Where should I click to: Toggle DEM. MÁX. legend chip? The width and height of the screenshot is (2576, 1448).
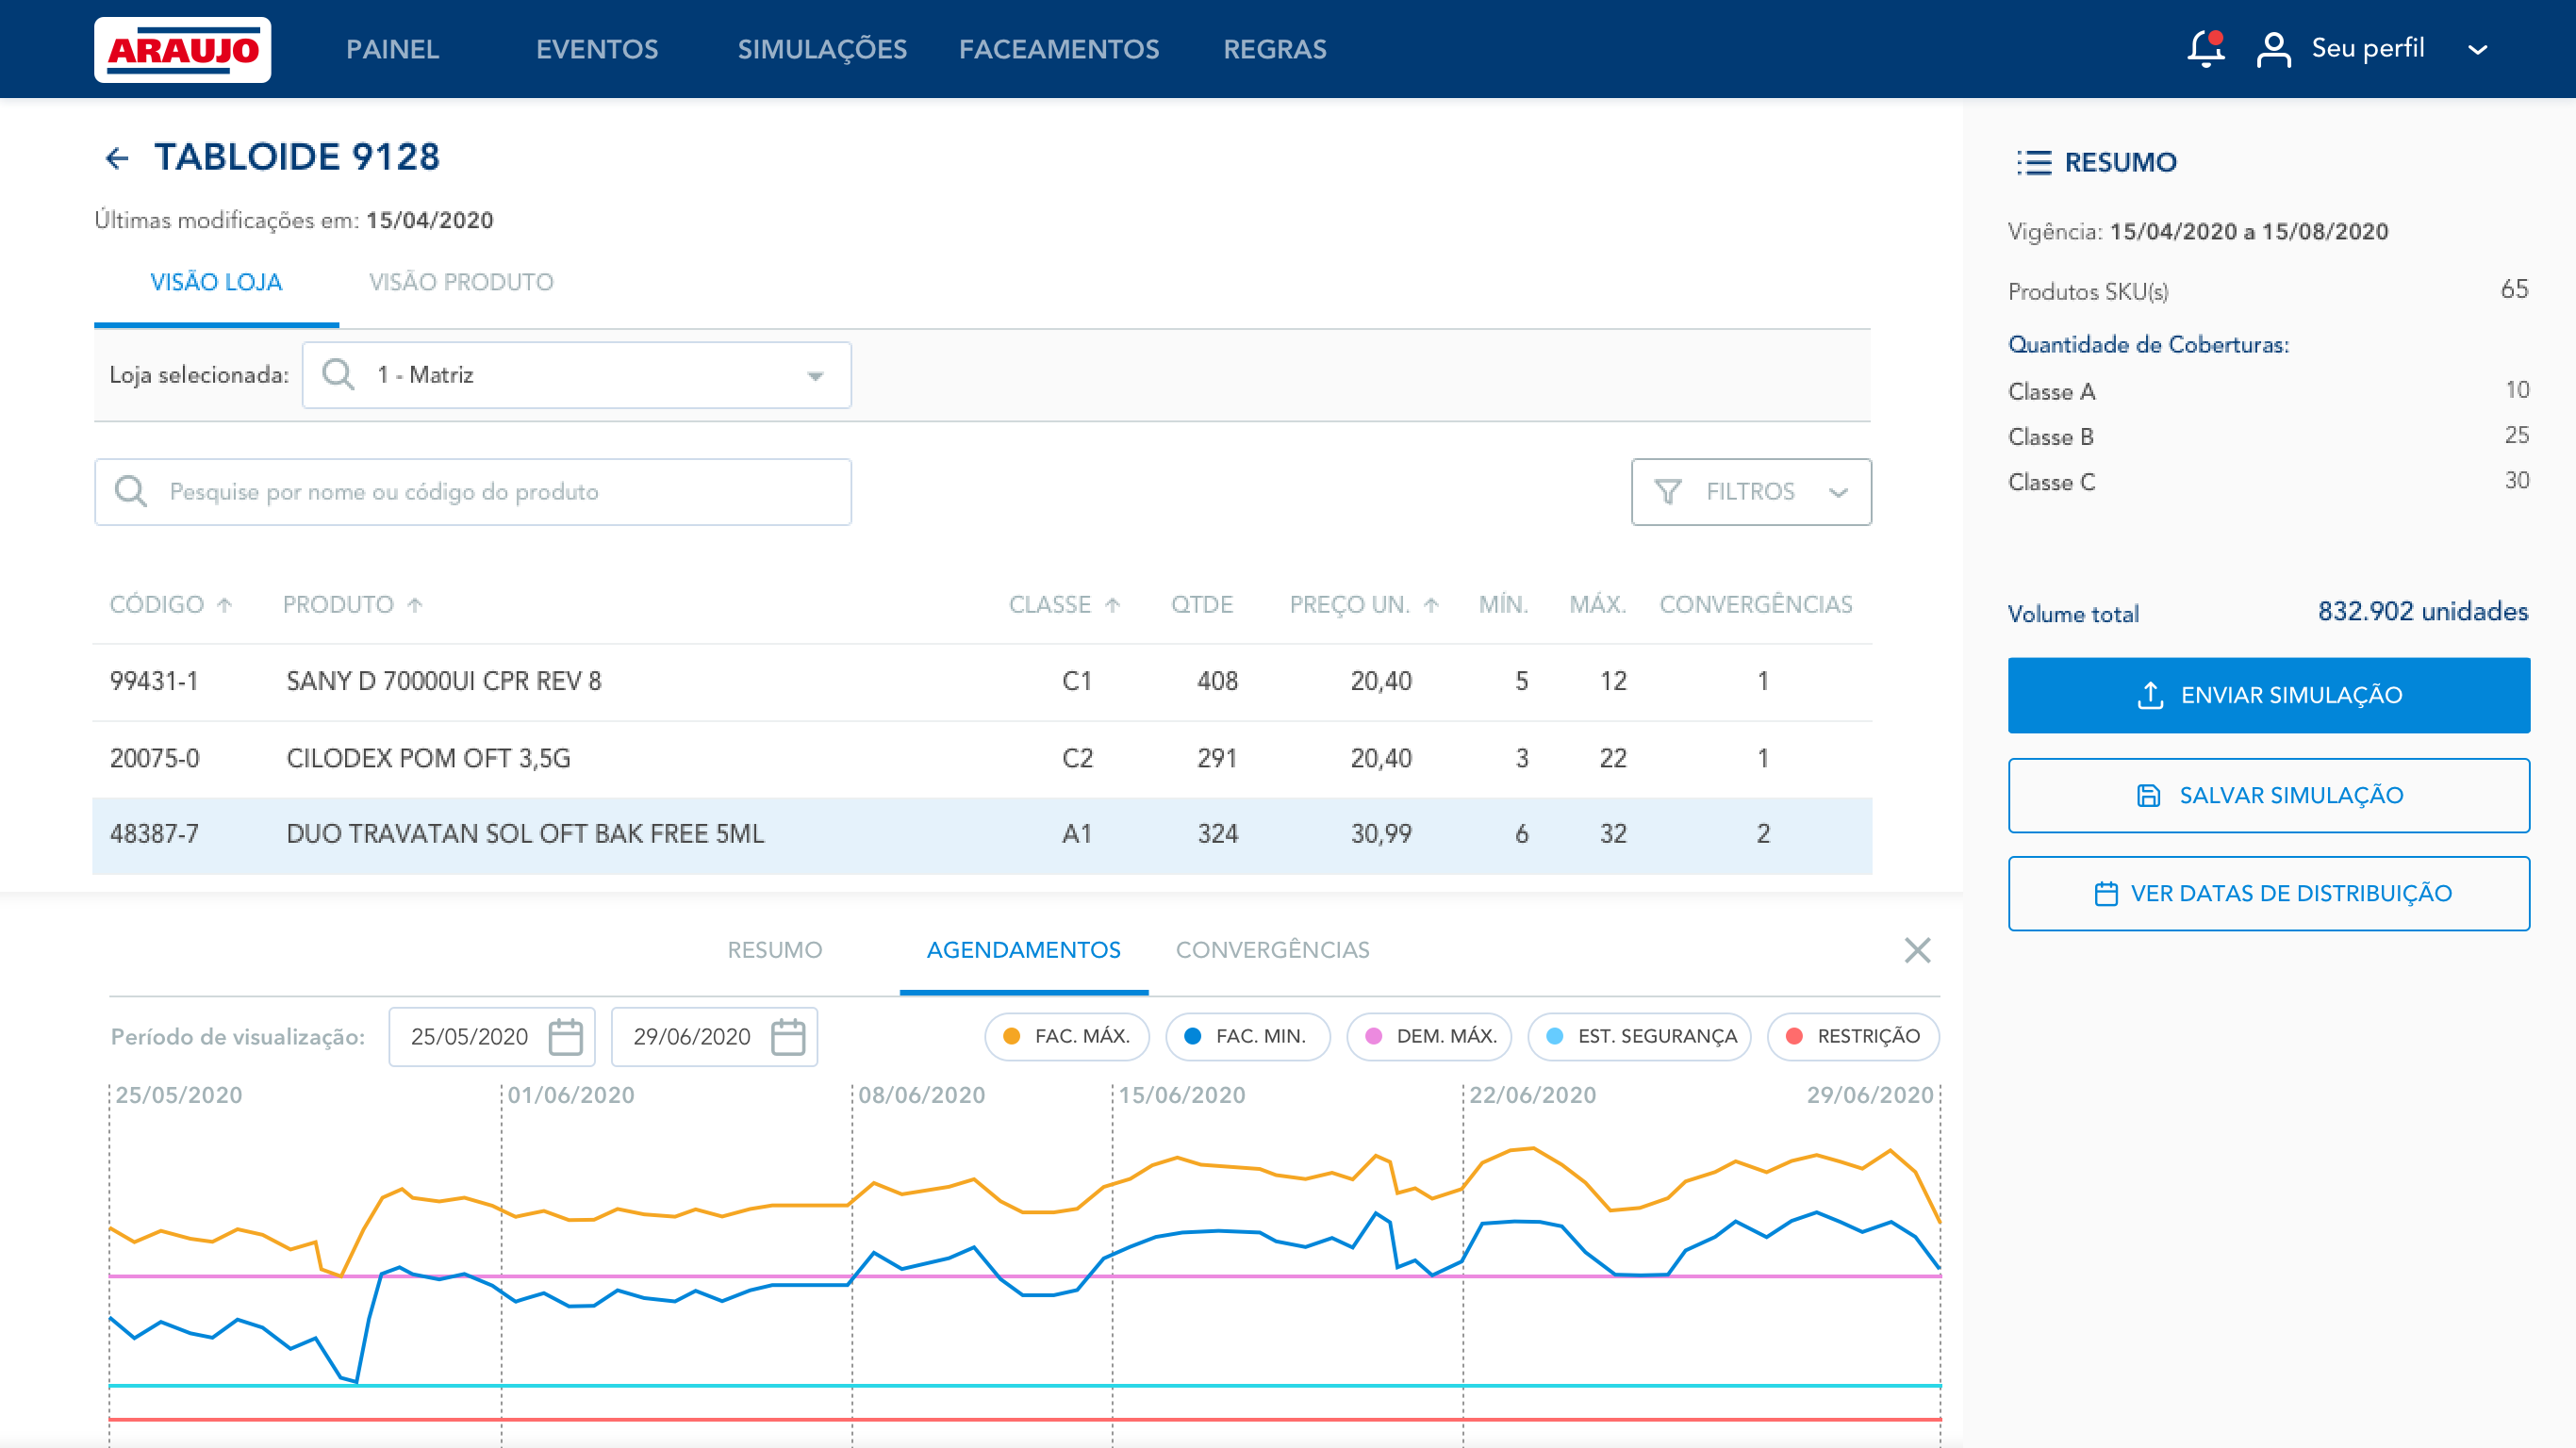1429,1036
